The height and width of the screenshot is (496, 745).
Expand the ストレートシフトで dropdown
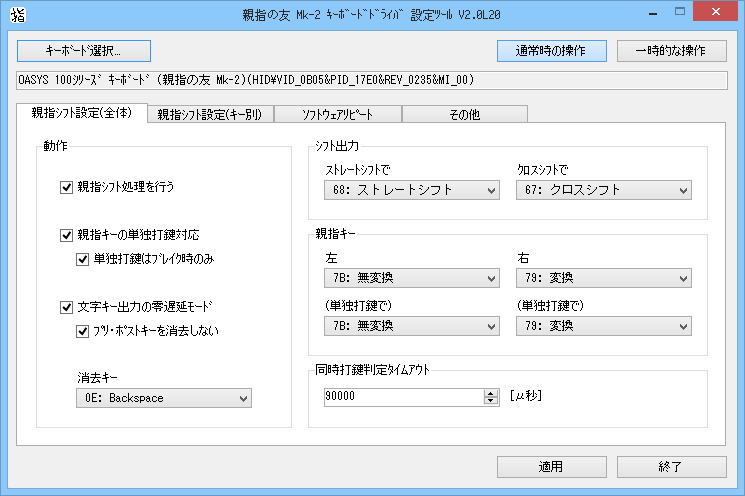411,190
